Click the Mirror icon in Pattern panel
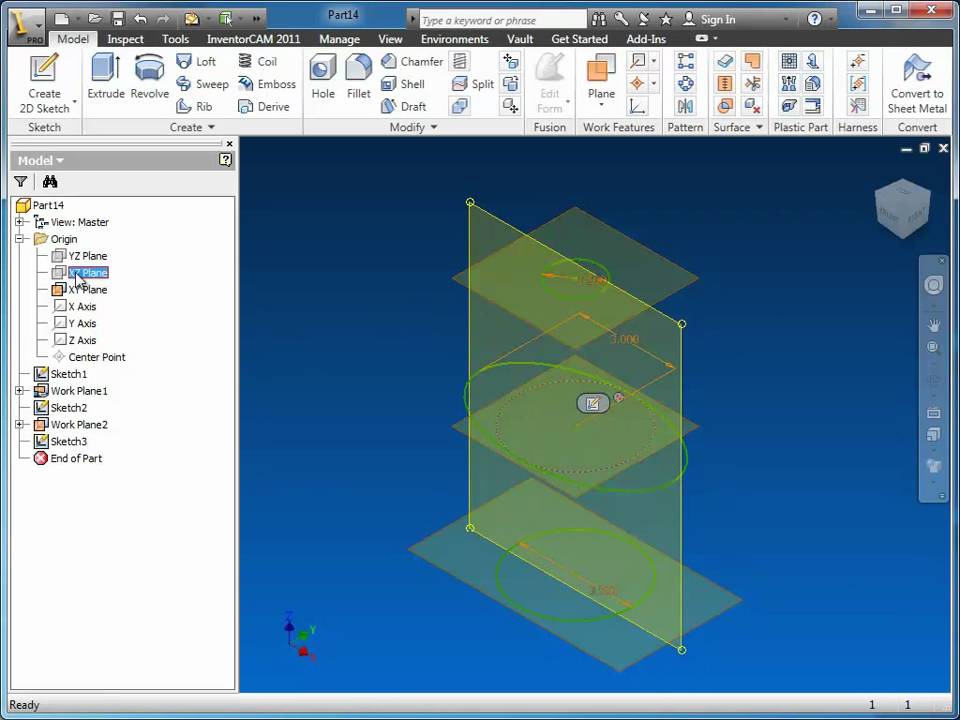 [x=685, y=107]
